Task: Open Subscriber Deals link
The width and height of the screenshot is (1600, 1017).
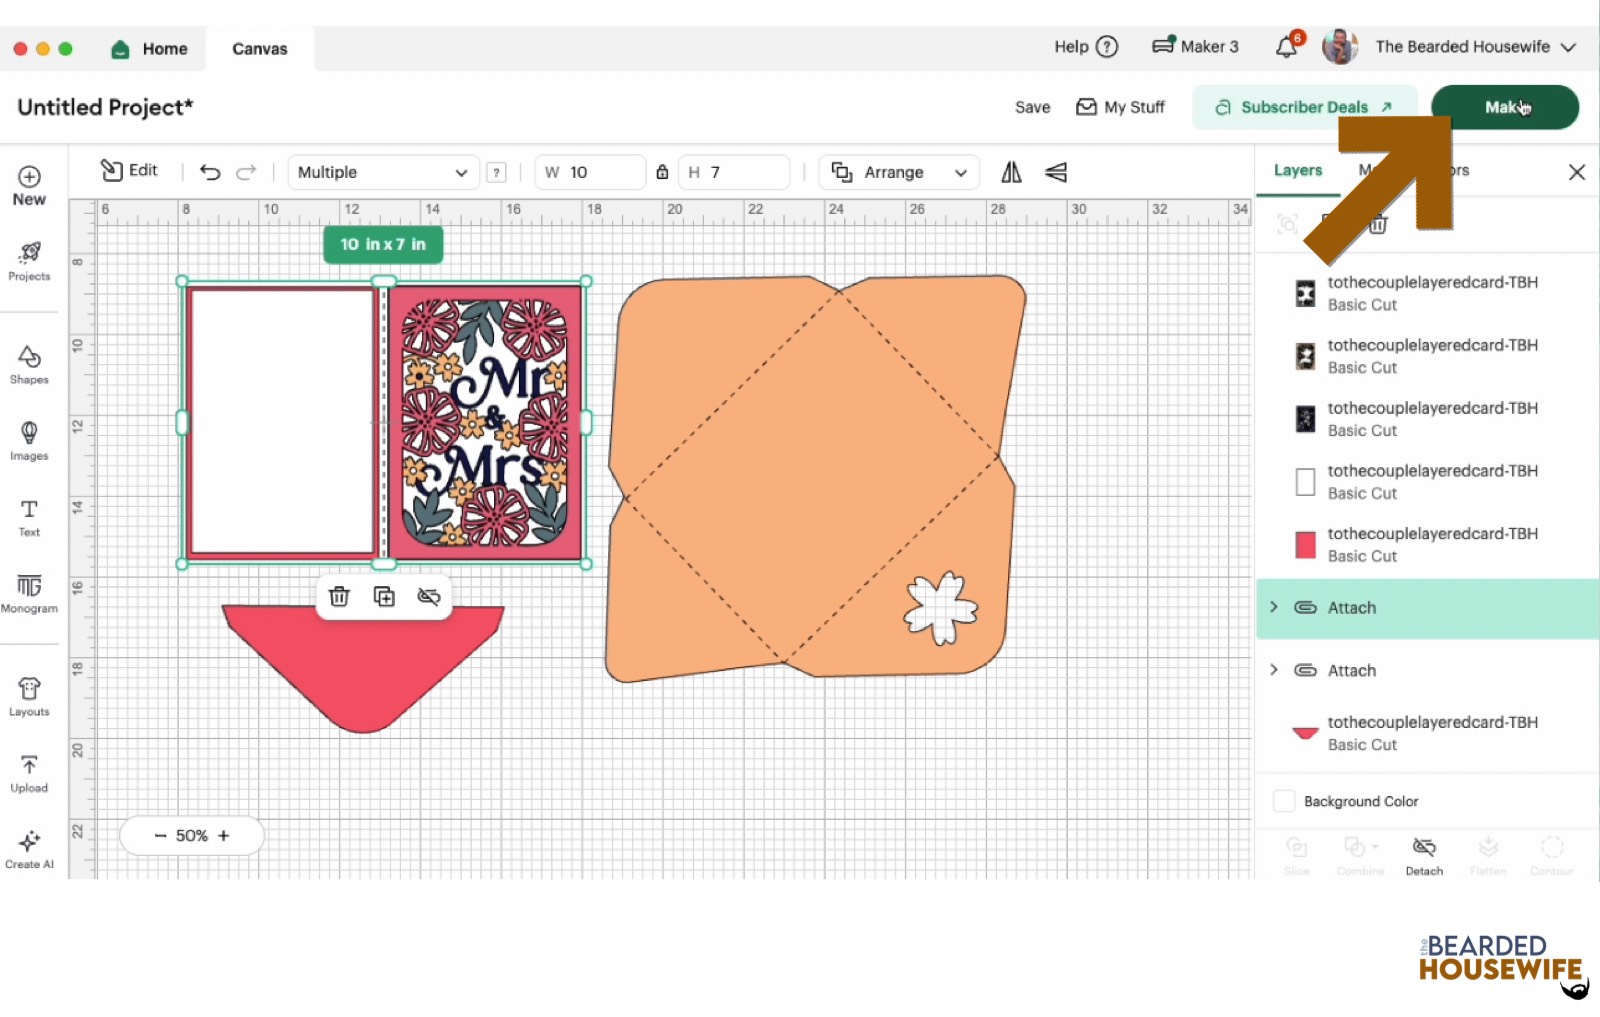Action: pyautogui.click(x=1304, y=107)
